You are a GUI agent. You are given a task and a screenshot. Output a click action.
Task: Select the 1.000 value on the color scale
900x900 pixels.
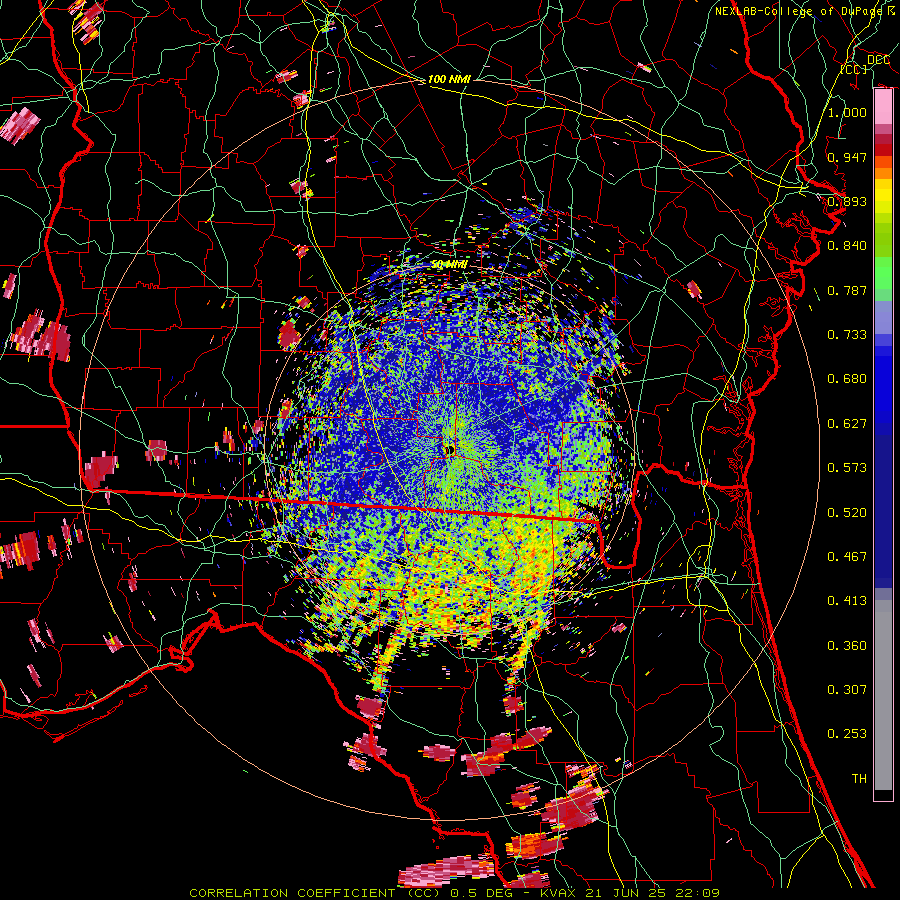click(x=847, y=112)
